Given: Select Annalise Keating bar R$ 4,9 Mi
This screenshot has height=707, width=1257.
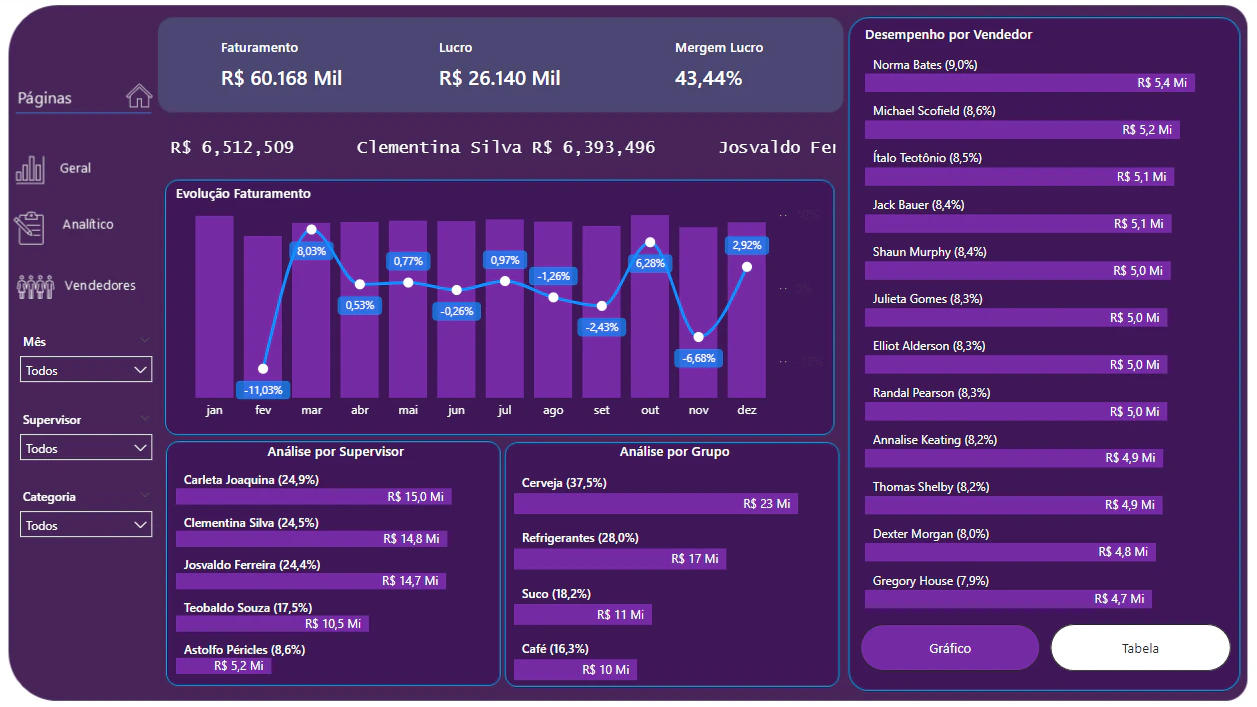Looking at the screenshot, I should pyautogui.click(x=1014, y=457).
